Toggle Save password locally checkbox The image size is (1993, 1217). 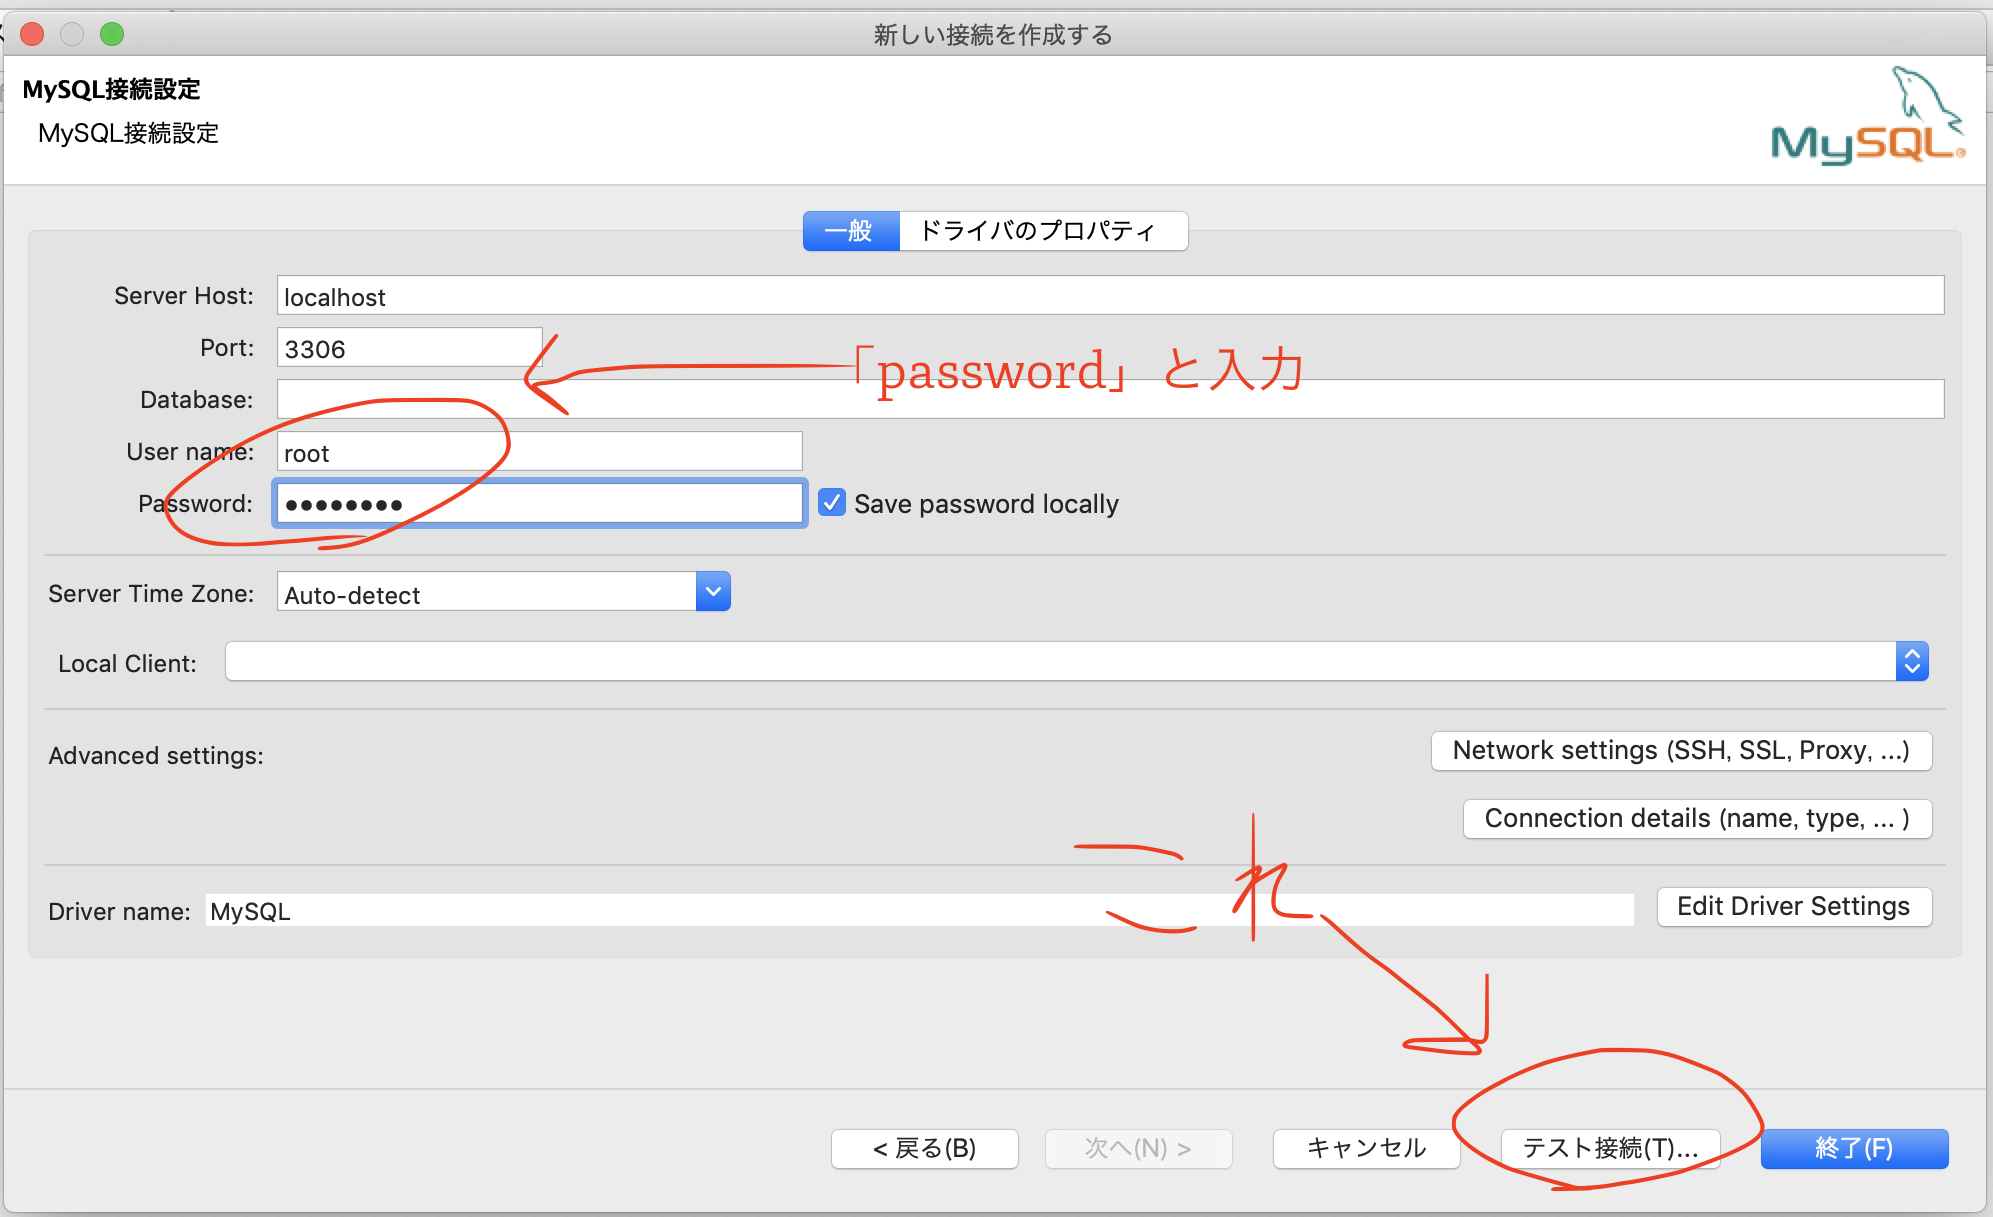pos(830,502)
